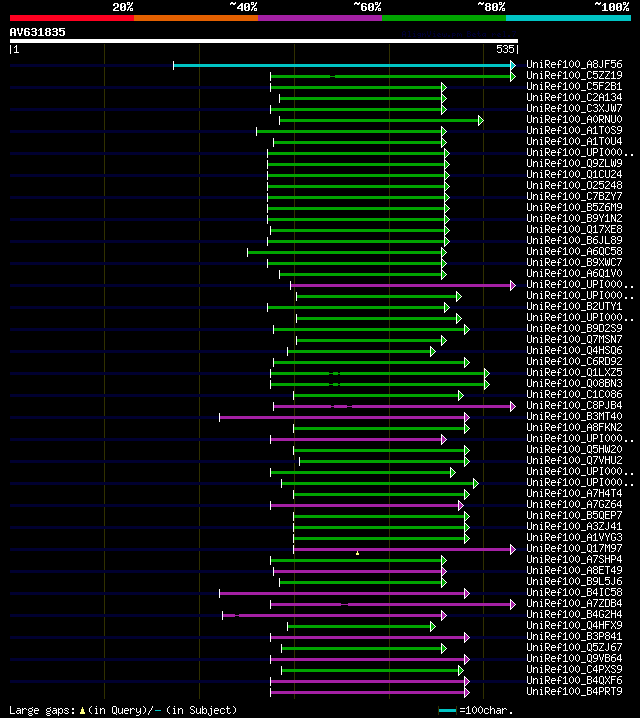Open hit UniRef100_C3XJW7
This screenshot has height=718, width=640.
pos(574,108)
